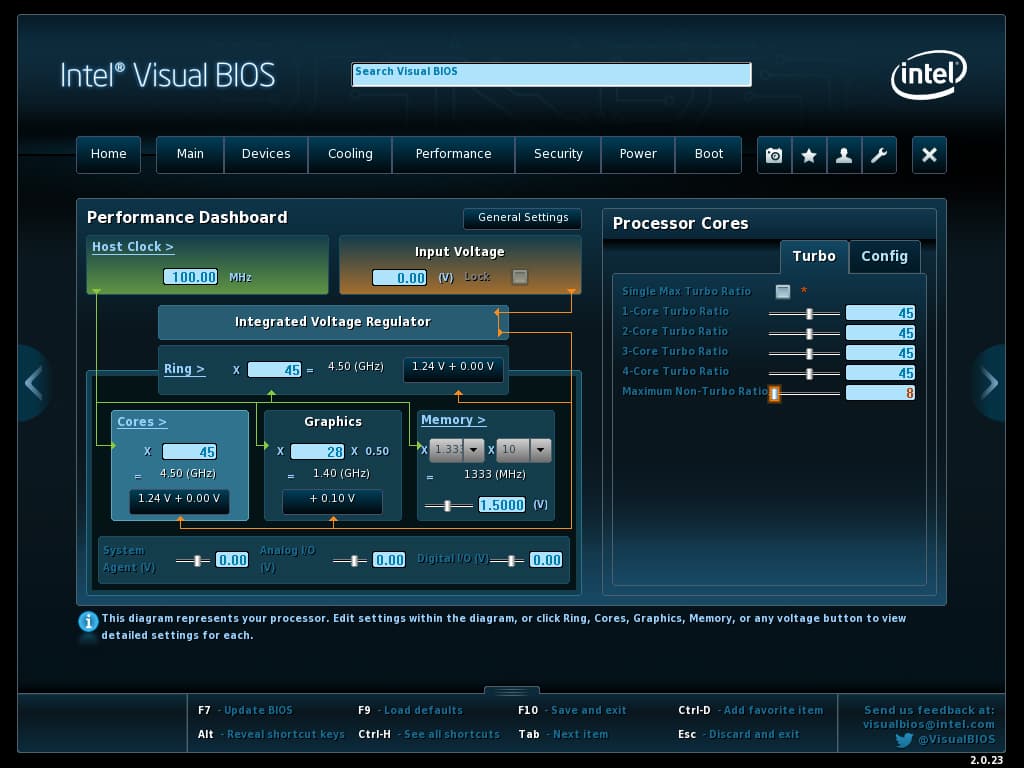The height and width of the screenshot is (768, 1024).
Task: Expand the memory multiplier 1.33 dropdown
Action: coord(473,450)
